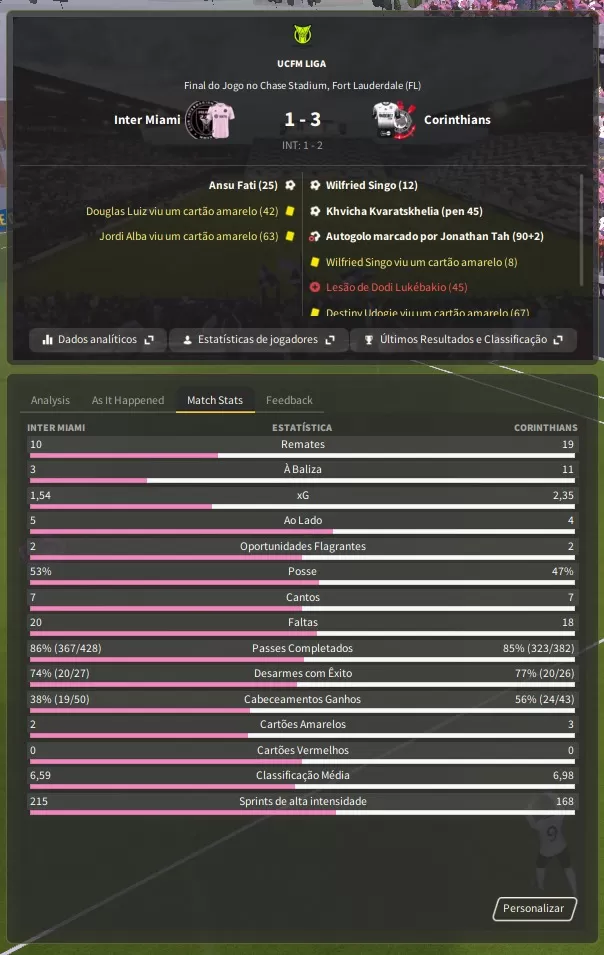Click the UCFM Liga competition logo
604x955 pixels.
pos(302,35)
